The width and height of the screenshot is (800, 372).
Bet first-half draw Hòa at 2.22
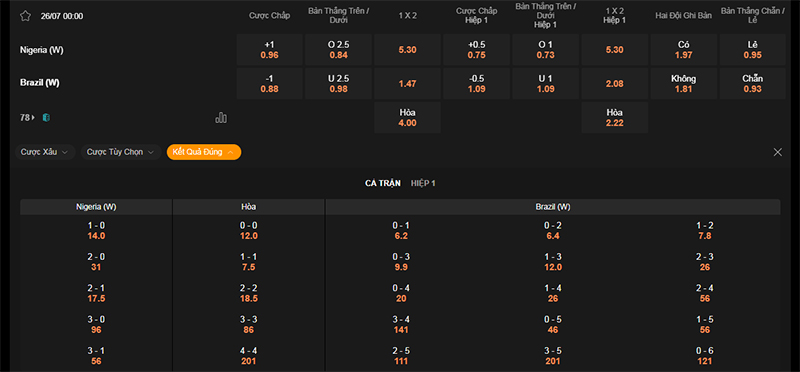point(615,117)
